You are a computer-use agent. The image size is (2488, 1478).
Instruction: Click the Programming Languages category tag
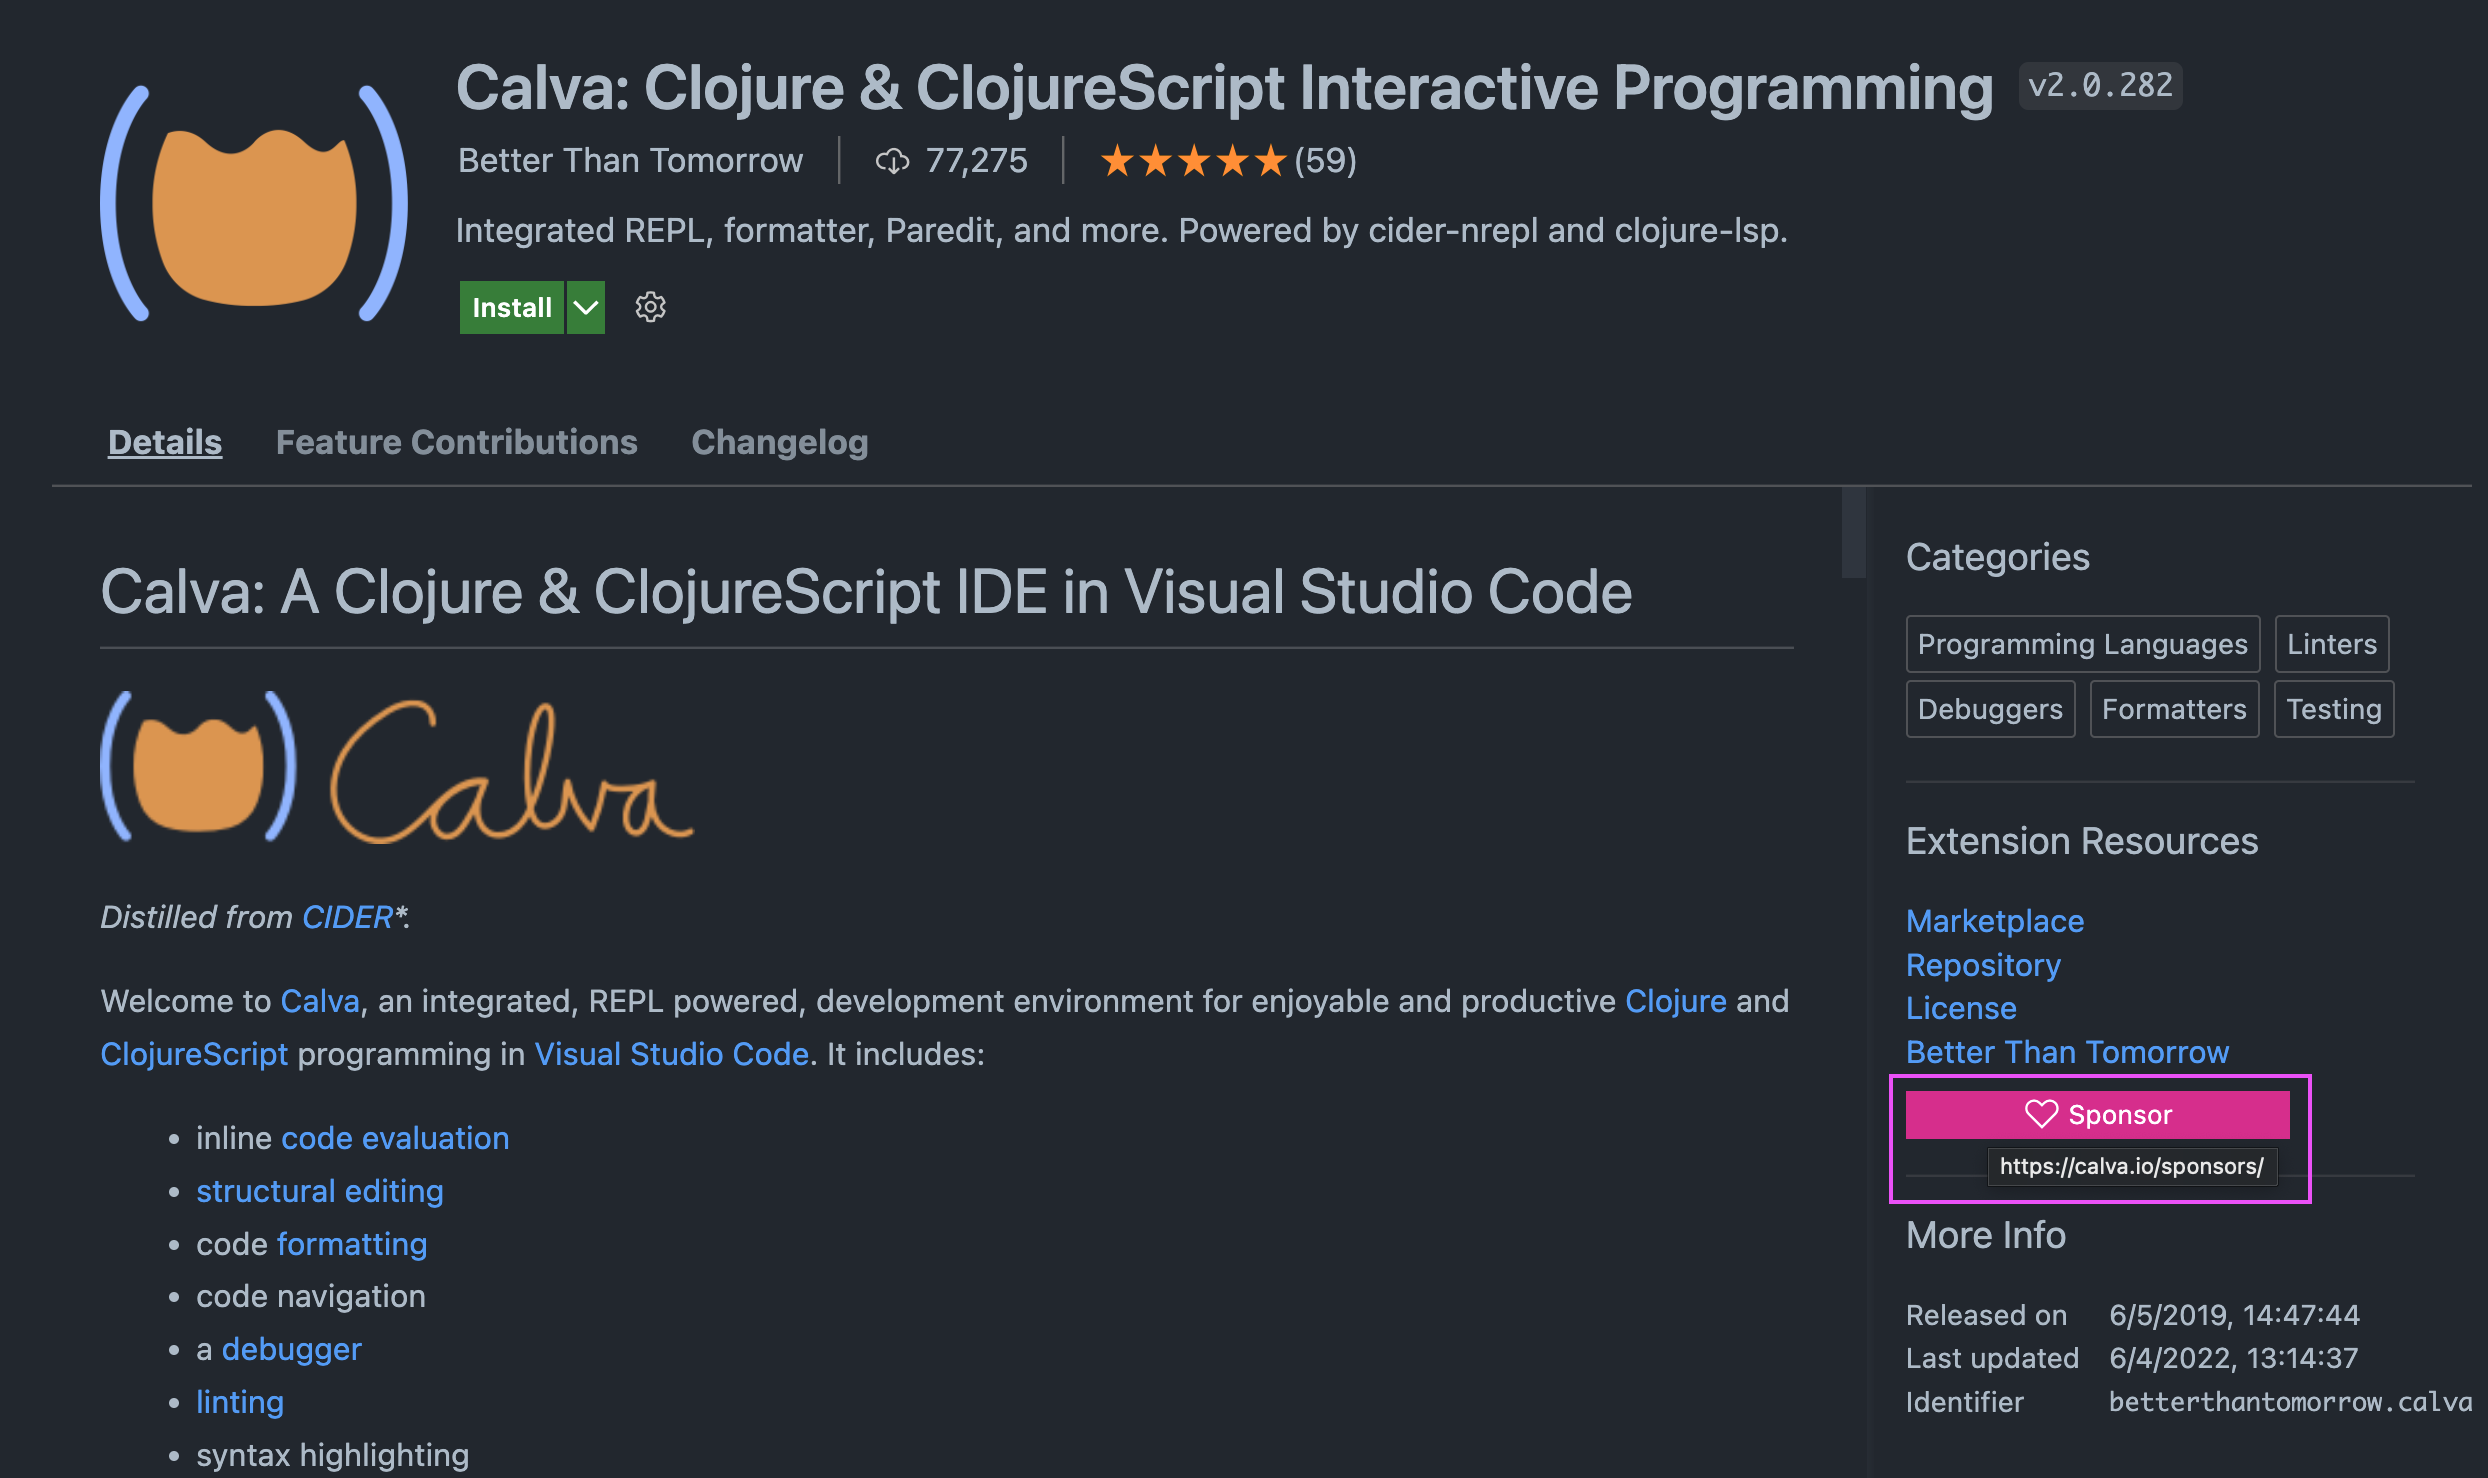point(2082,644)
